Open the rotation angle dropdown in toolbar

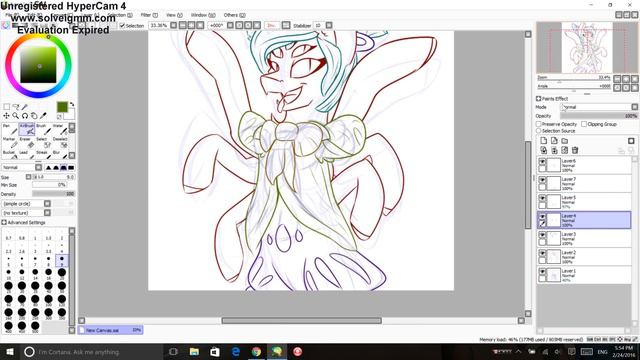230,25
